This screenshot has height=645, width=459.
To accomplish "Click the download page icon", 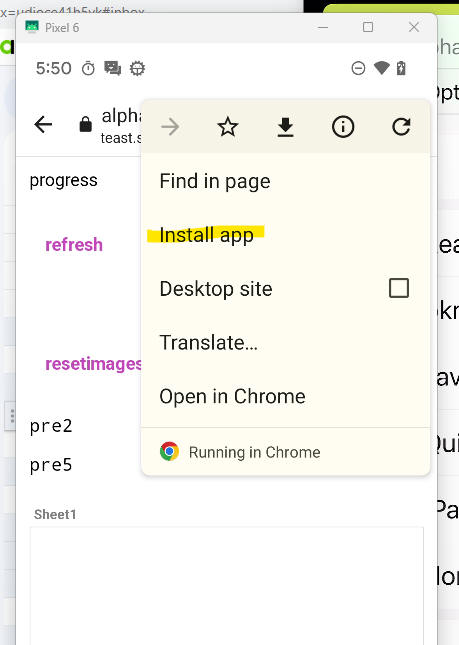I will click(285, 127).
